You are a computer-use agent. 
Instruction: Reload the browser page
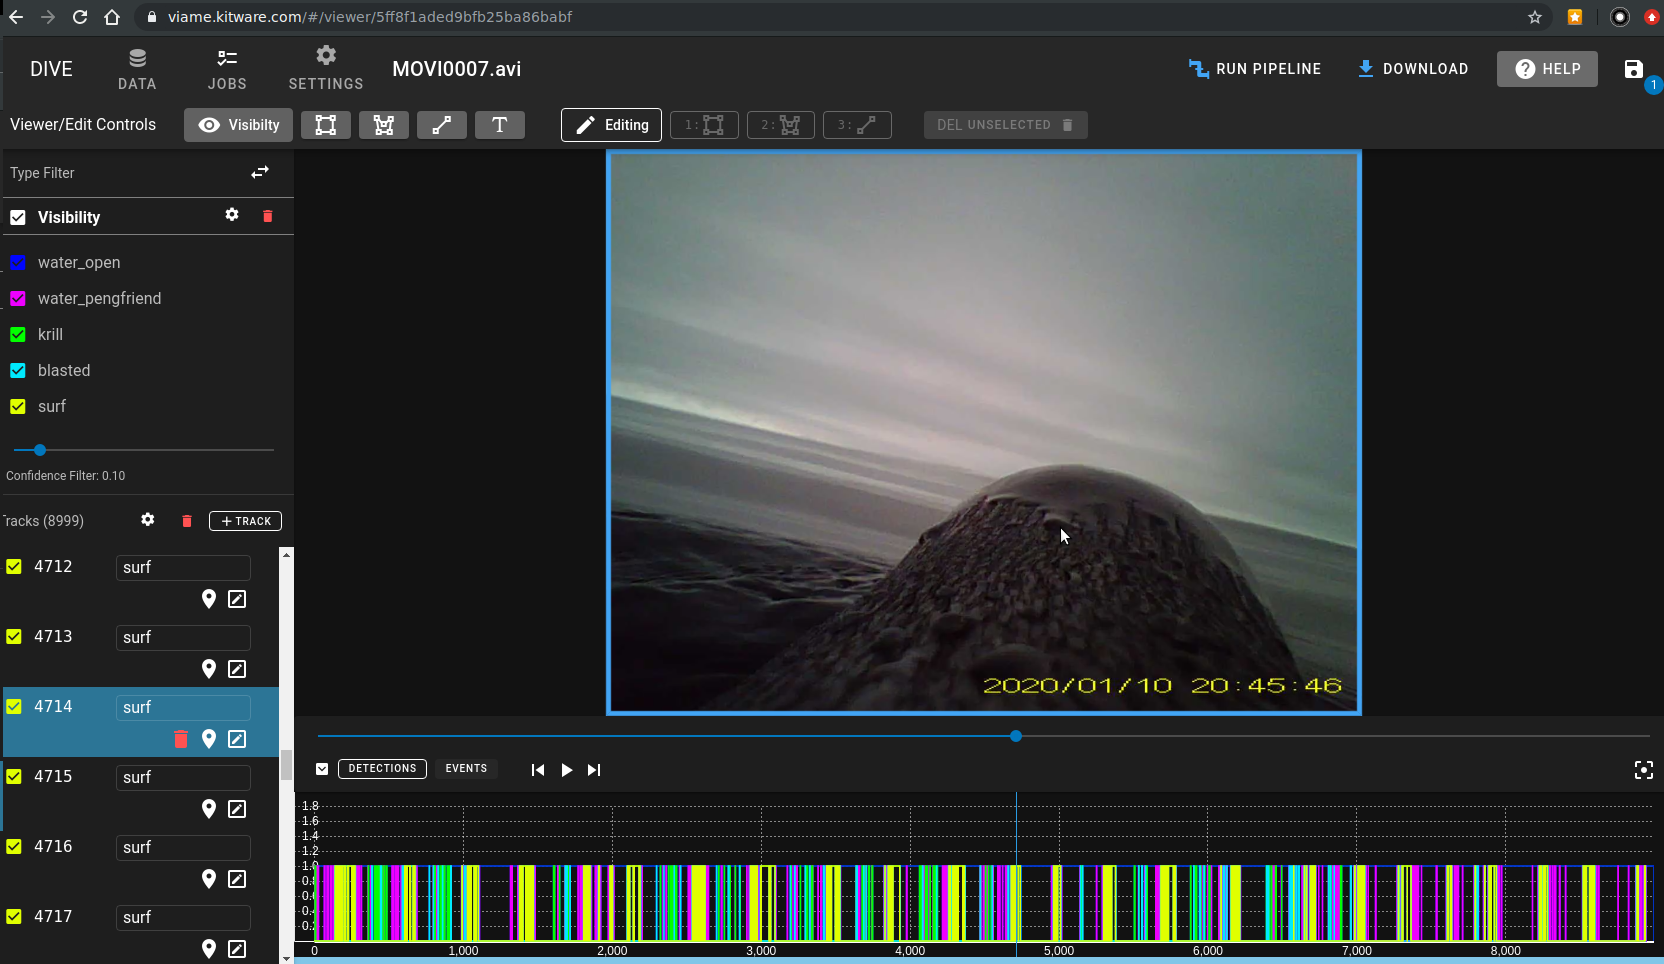[80, 17]
